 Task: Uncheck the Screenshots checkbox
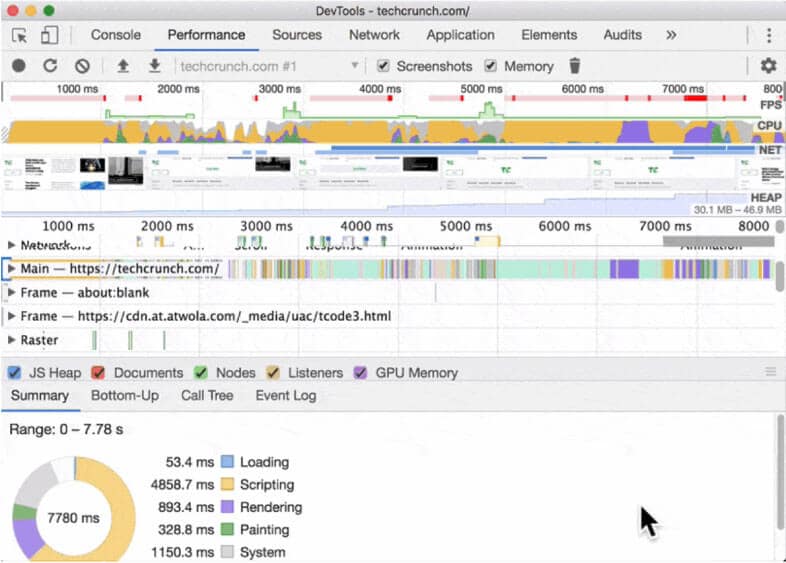[x=383, y=66]
